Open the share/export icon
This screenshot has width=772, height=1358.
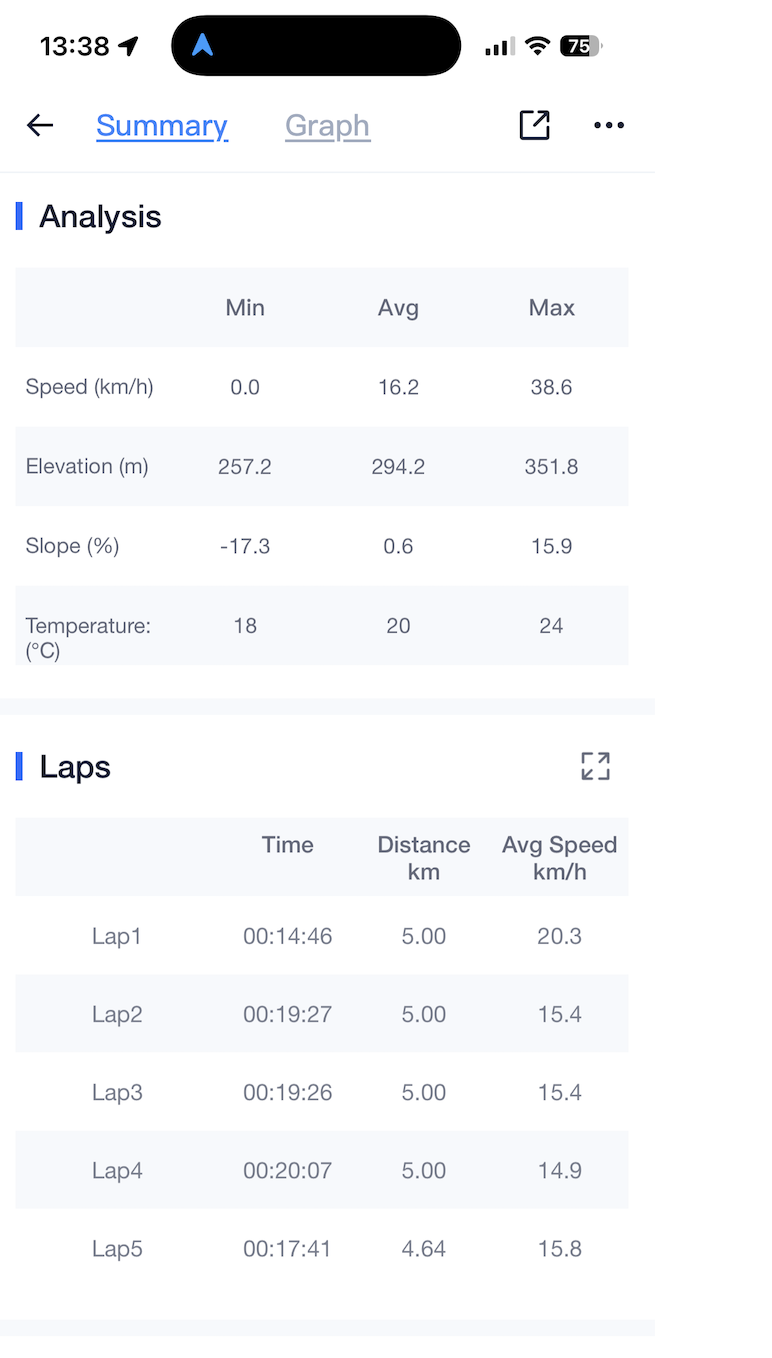point(534,125)
